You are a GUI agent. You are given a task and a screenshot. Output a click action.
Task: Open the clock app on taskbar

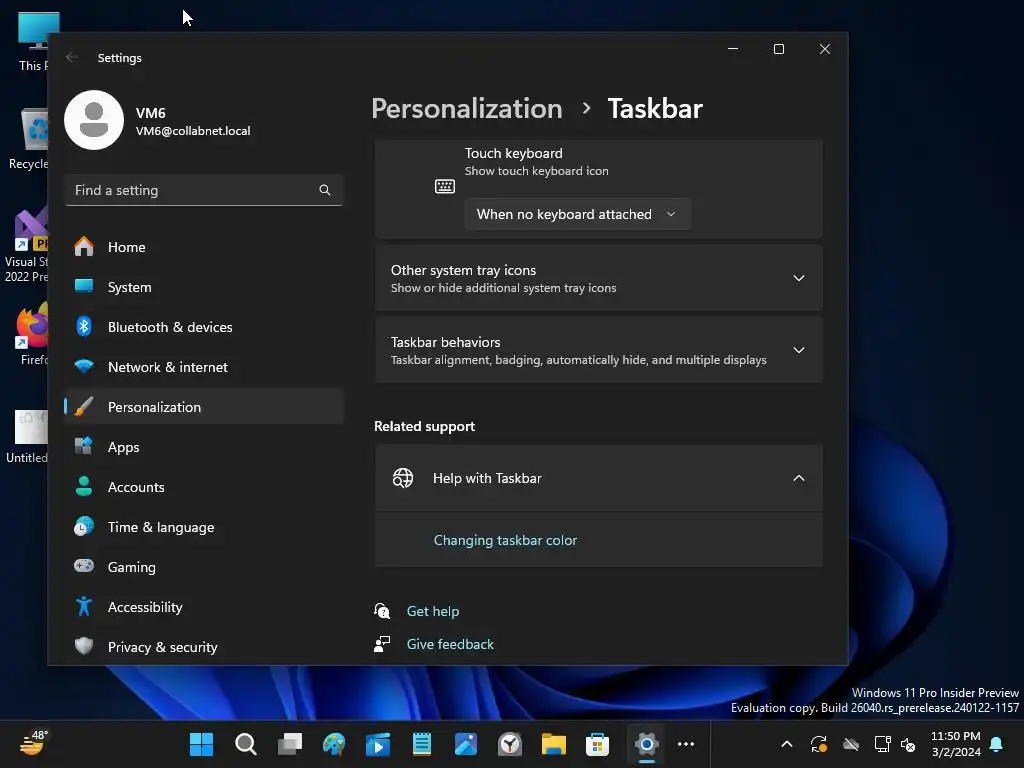point(510,744)
